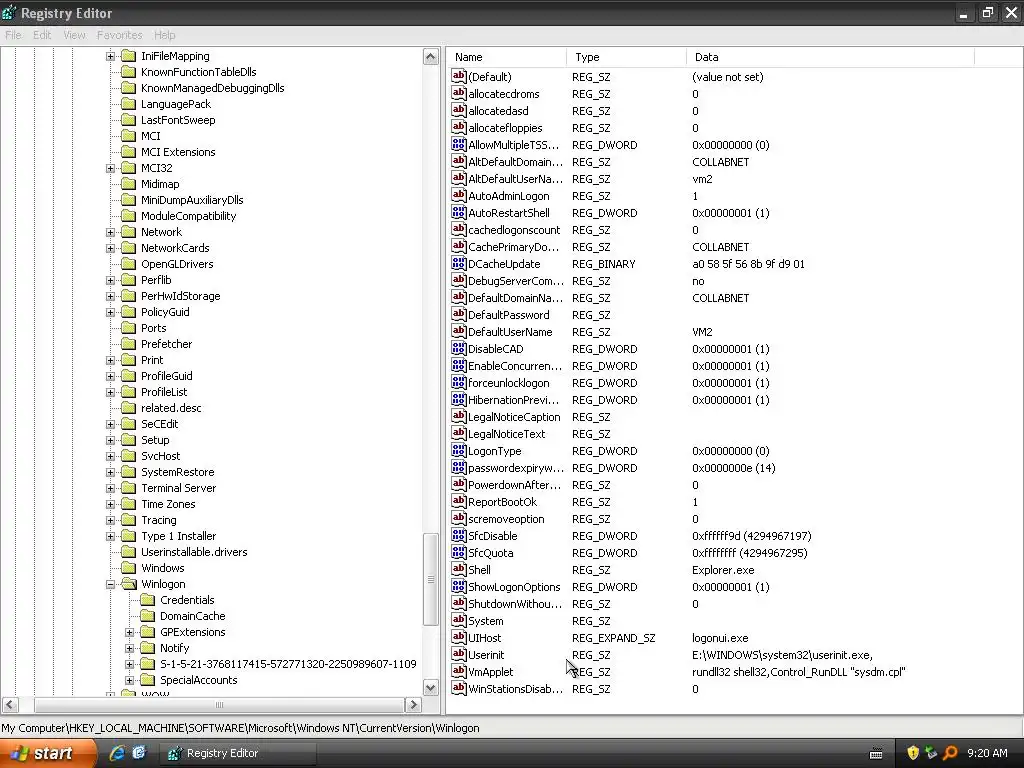Click the DefaultPassword string icon
This screenshot has height=768, width=1024.
(x=458, y=315)
